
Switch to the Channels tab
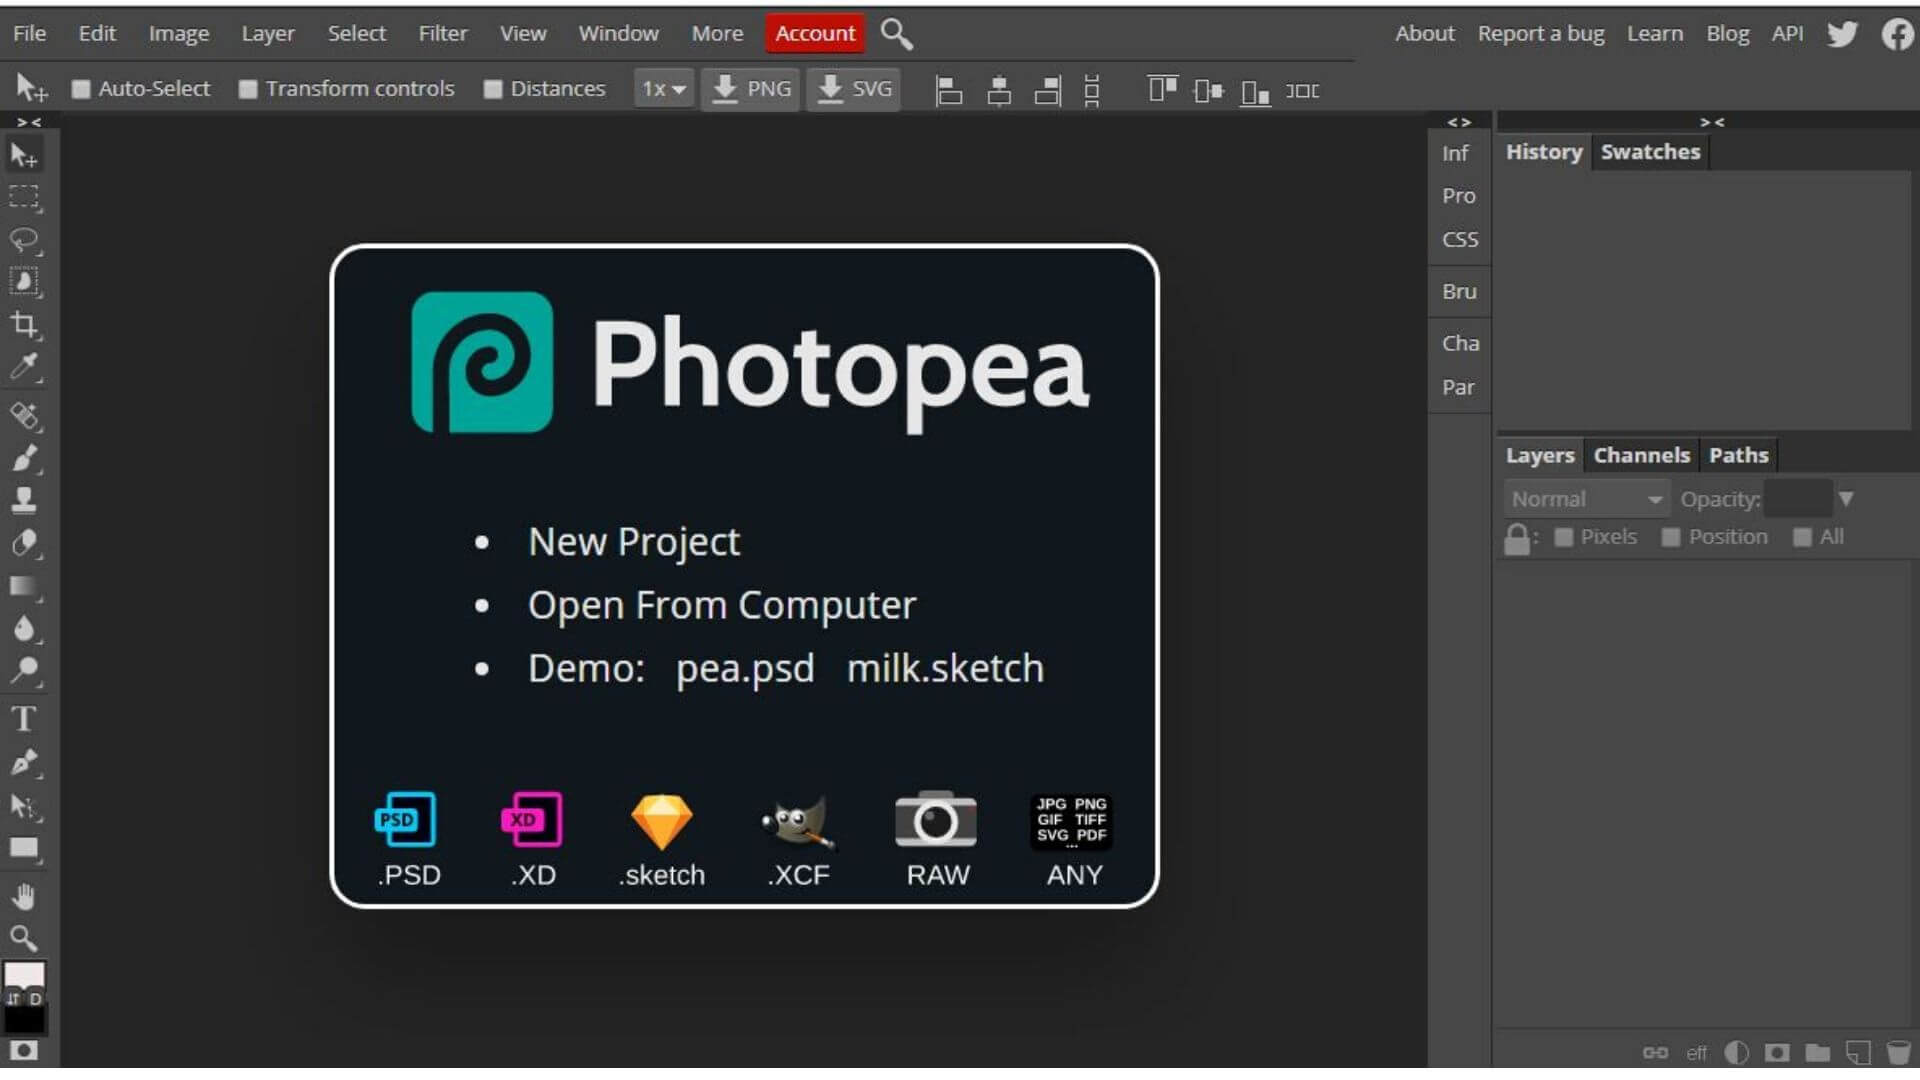1641,456
